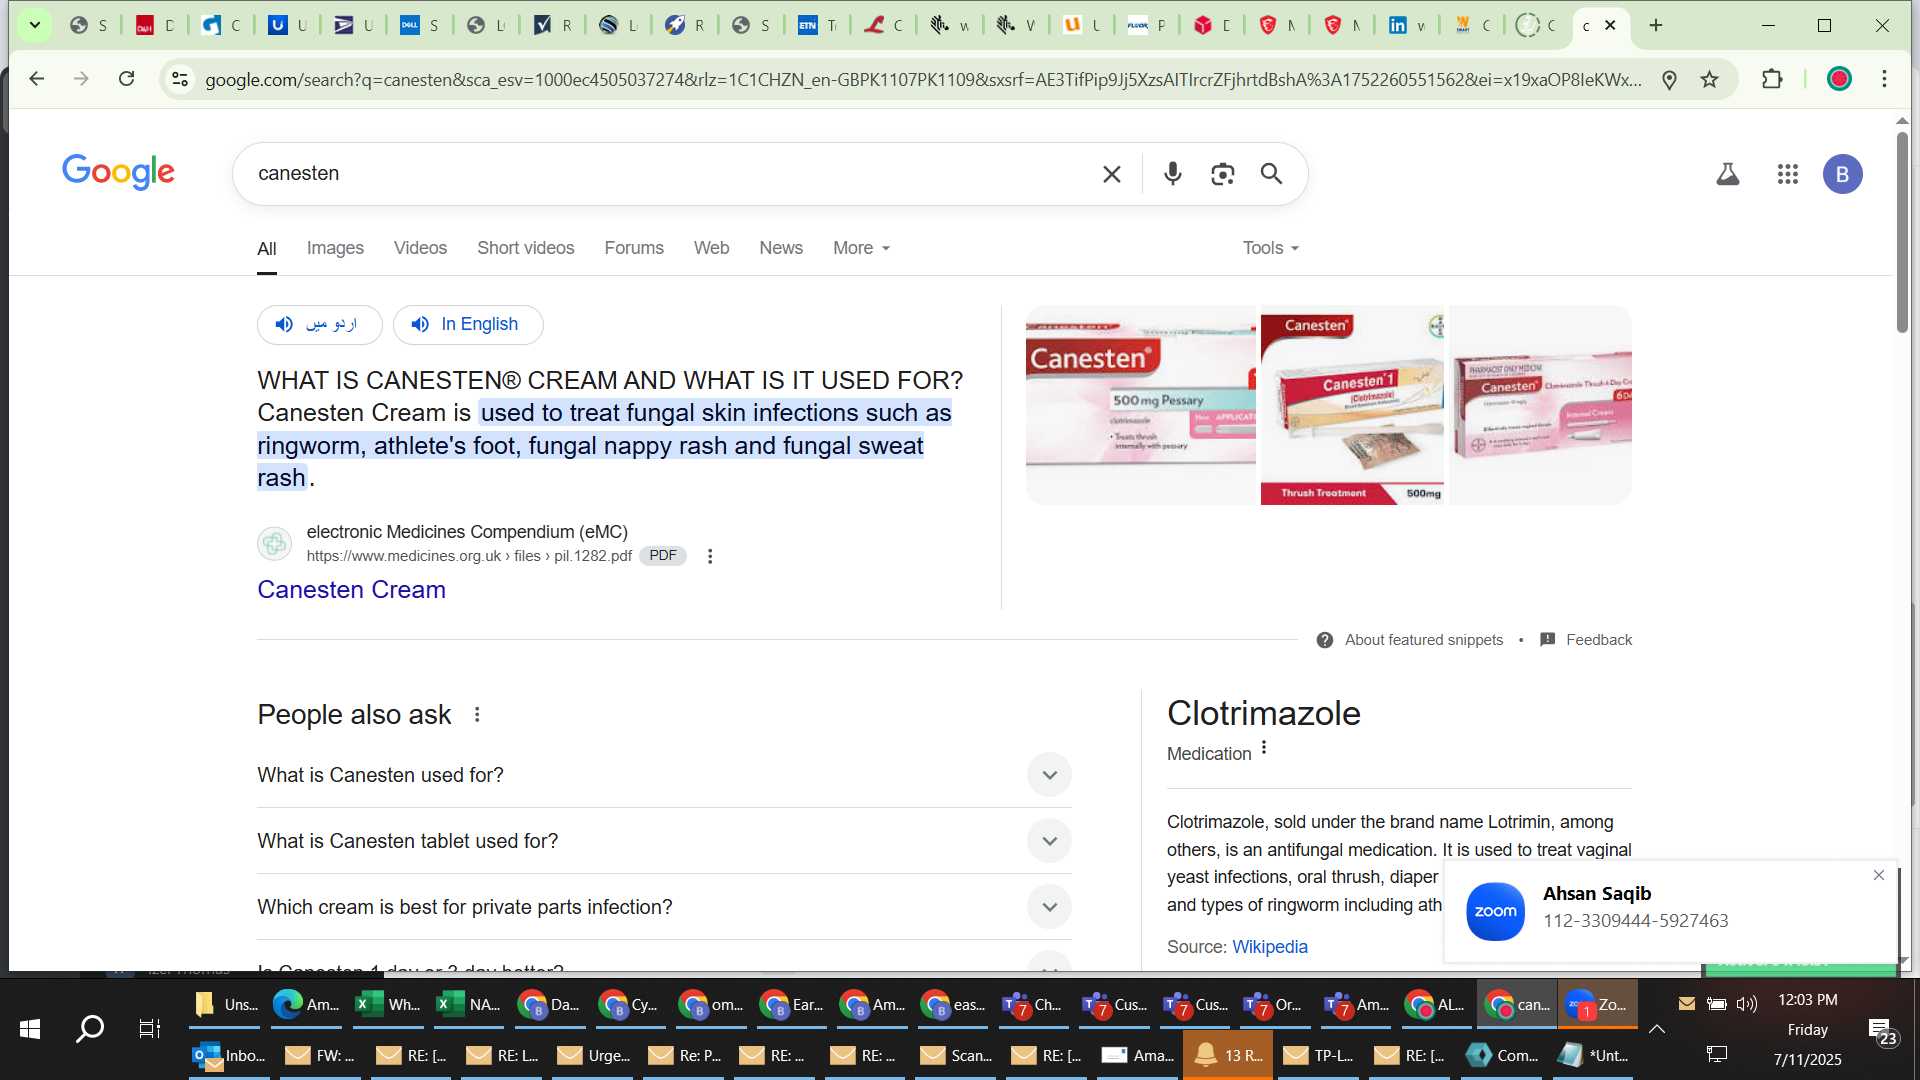The height and width of the screenshot is (1080, 1920).
Task: Play snippet audio In English
Action: pos(467,324)
